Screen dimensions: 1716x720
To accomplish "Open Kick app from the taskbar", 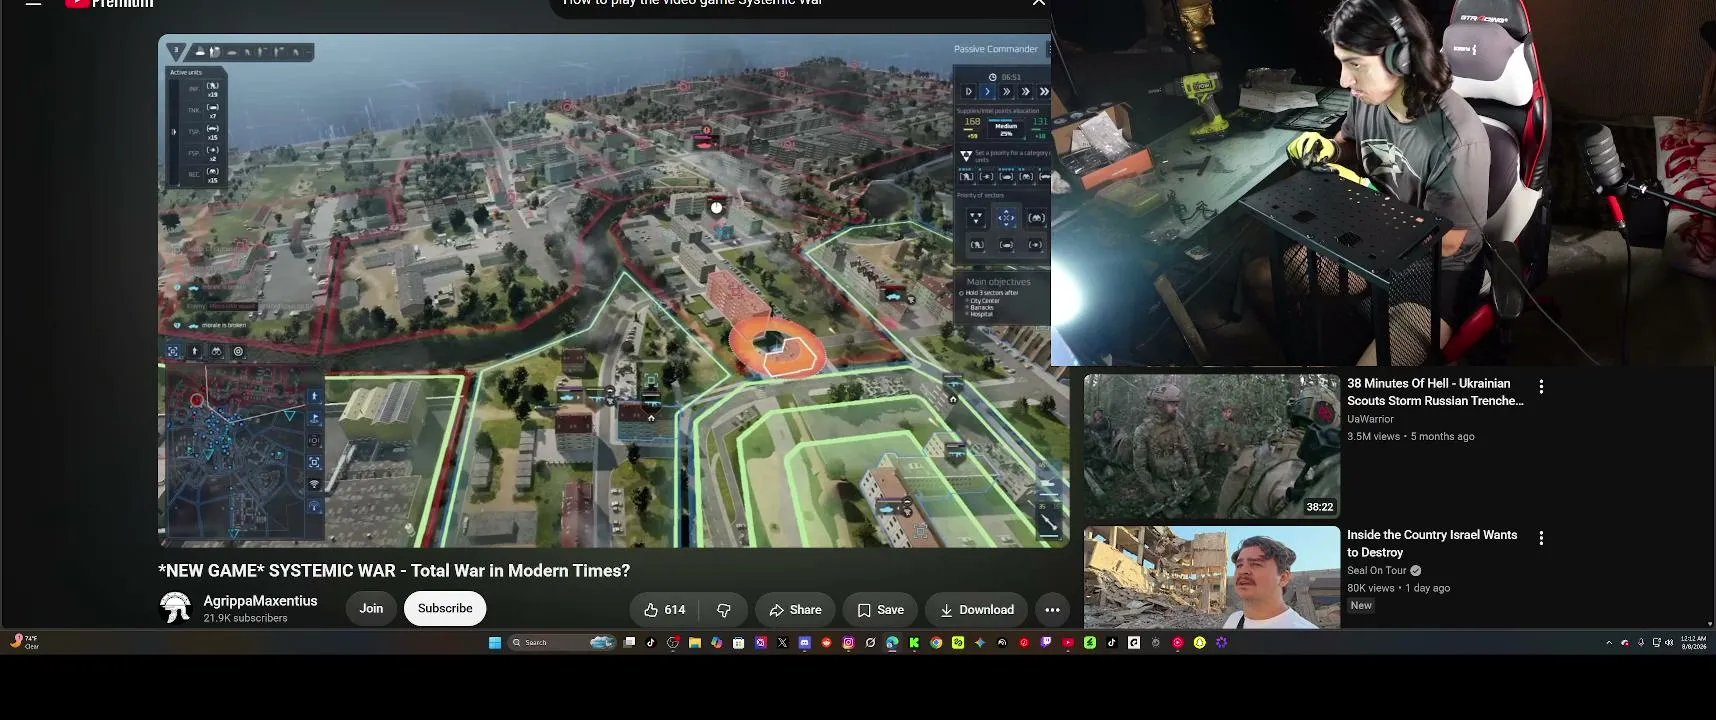I will click(x=914, y=643).
